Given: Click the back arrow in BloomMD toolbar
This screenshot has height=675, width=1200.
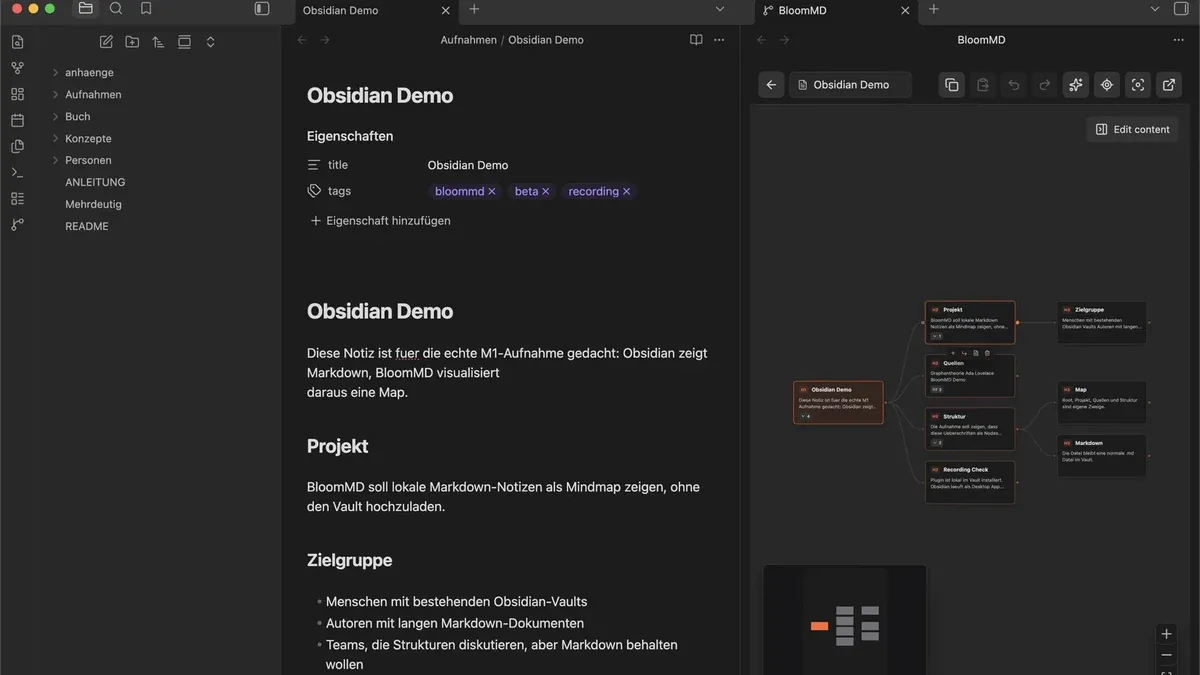Looking at the screenshot, I should (x=771, y=85).
